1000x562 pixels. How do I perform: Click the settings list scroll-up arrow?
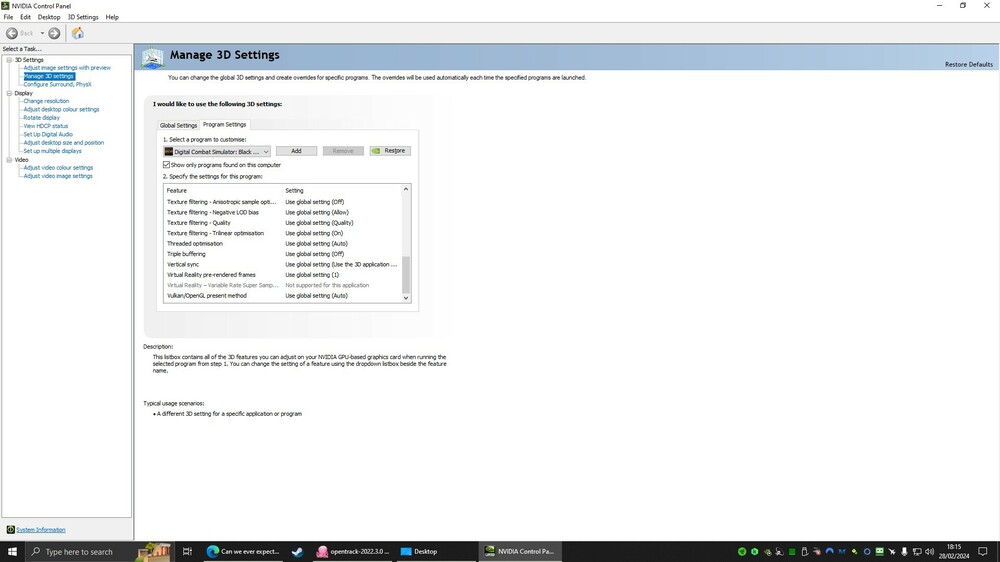point(406,189)
